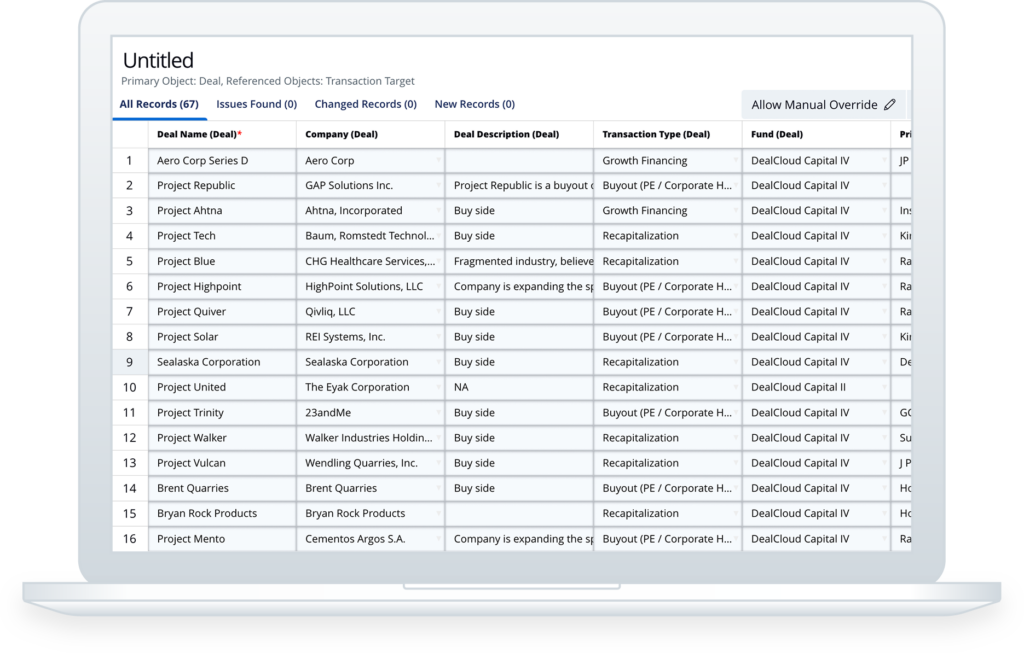The height and width of the screenshot is (653, 1024).
Task: Open the Company dropdown arrow for Project Quiver
Action: (438, 312)
